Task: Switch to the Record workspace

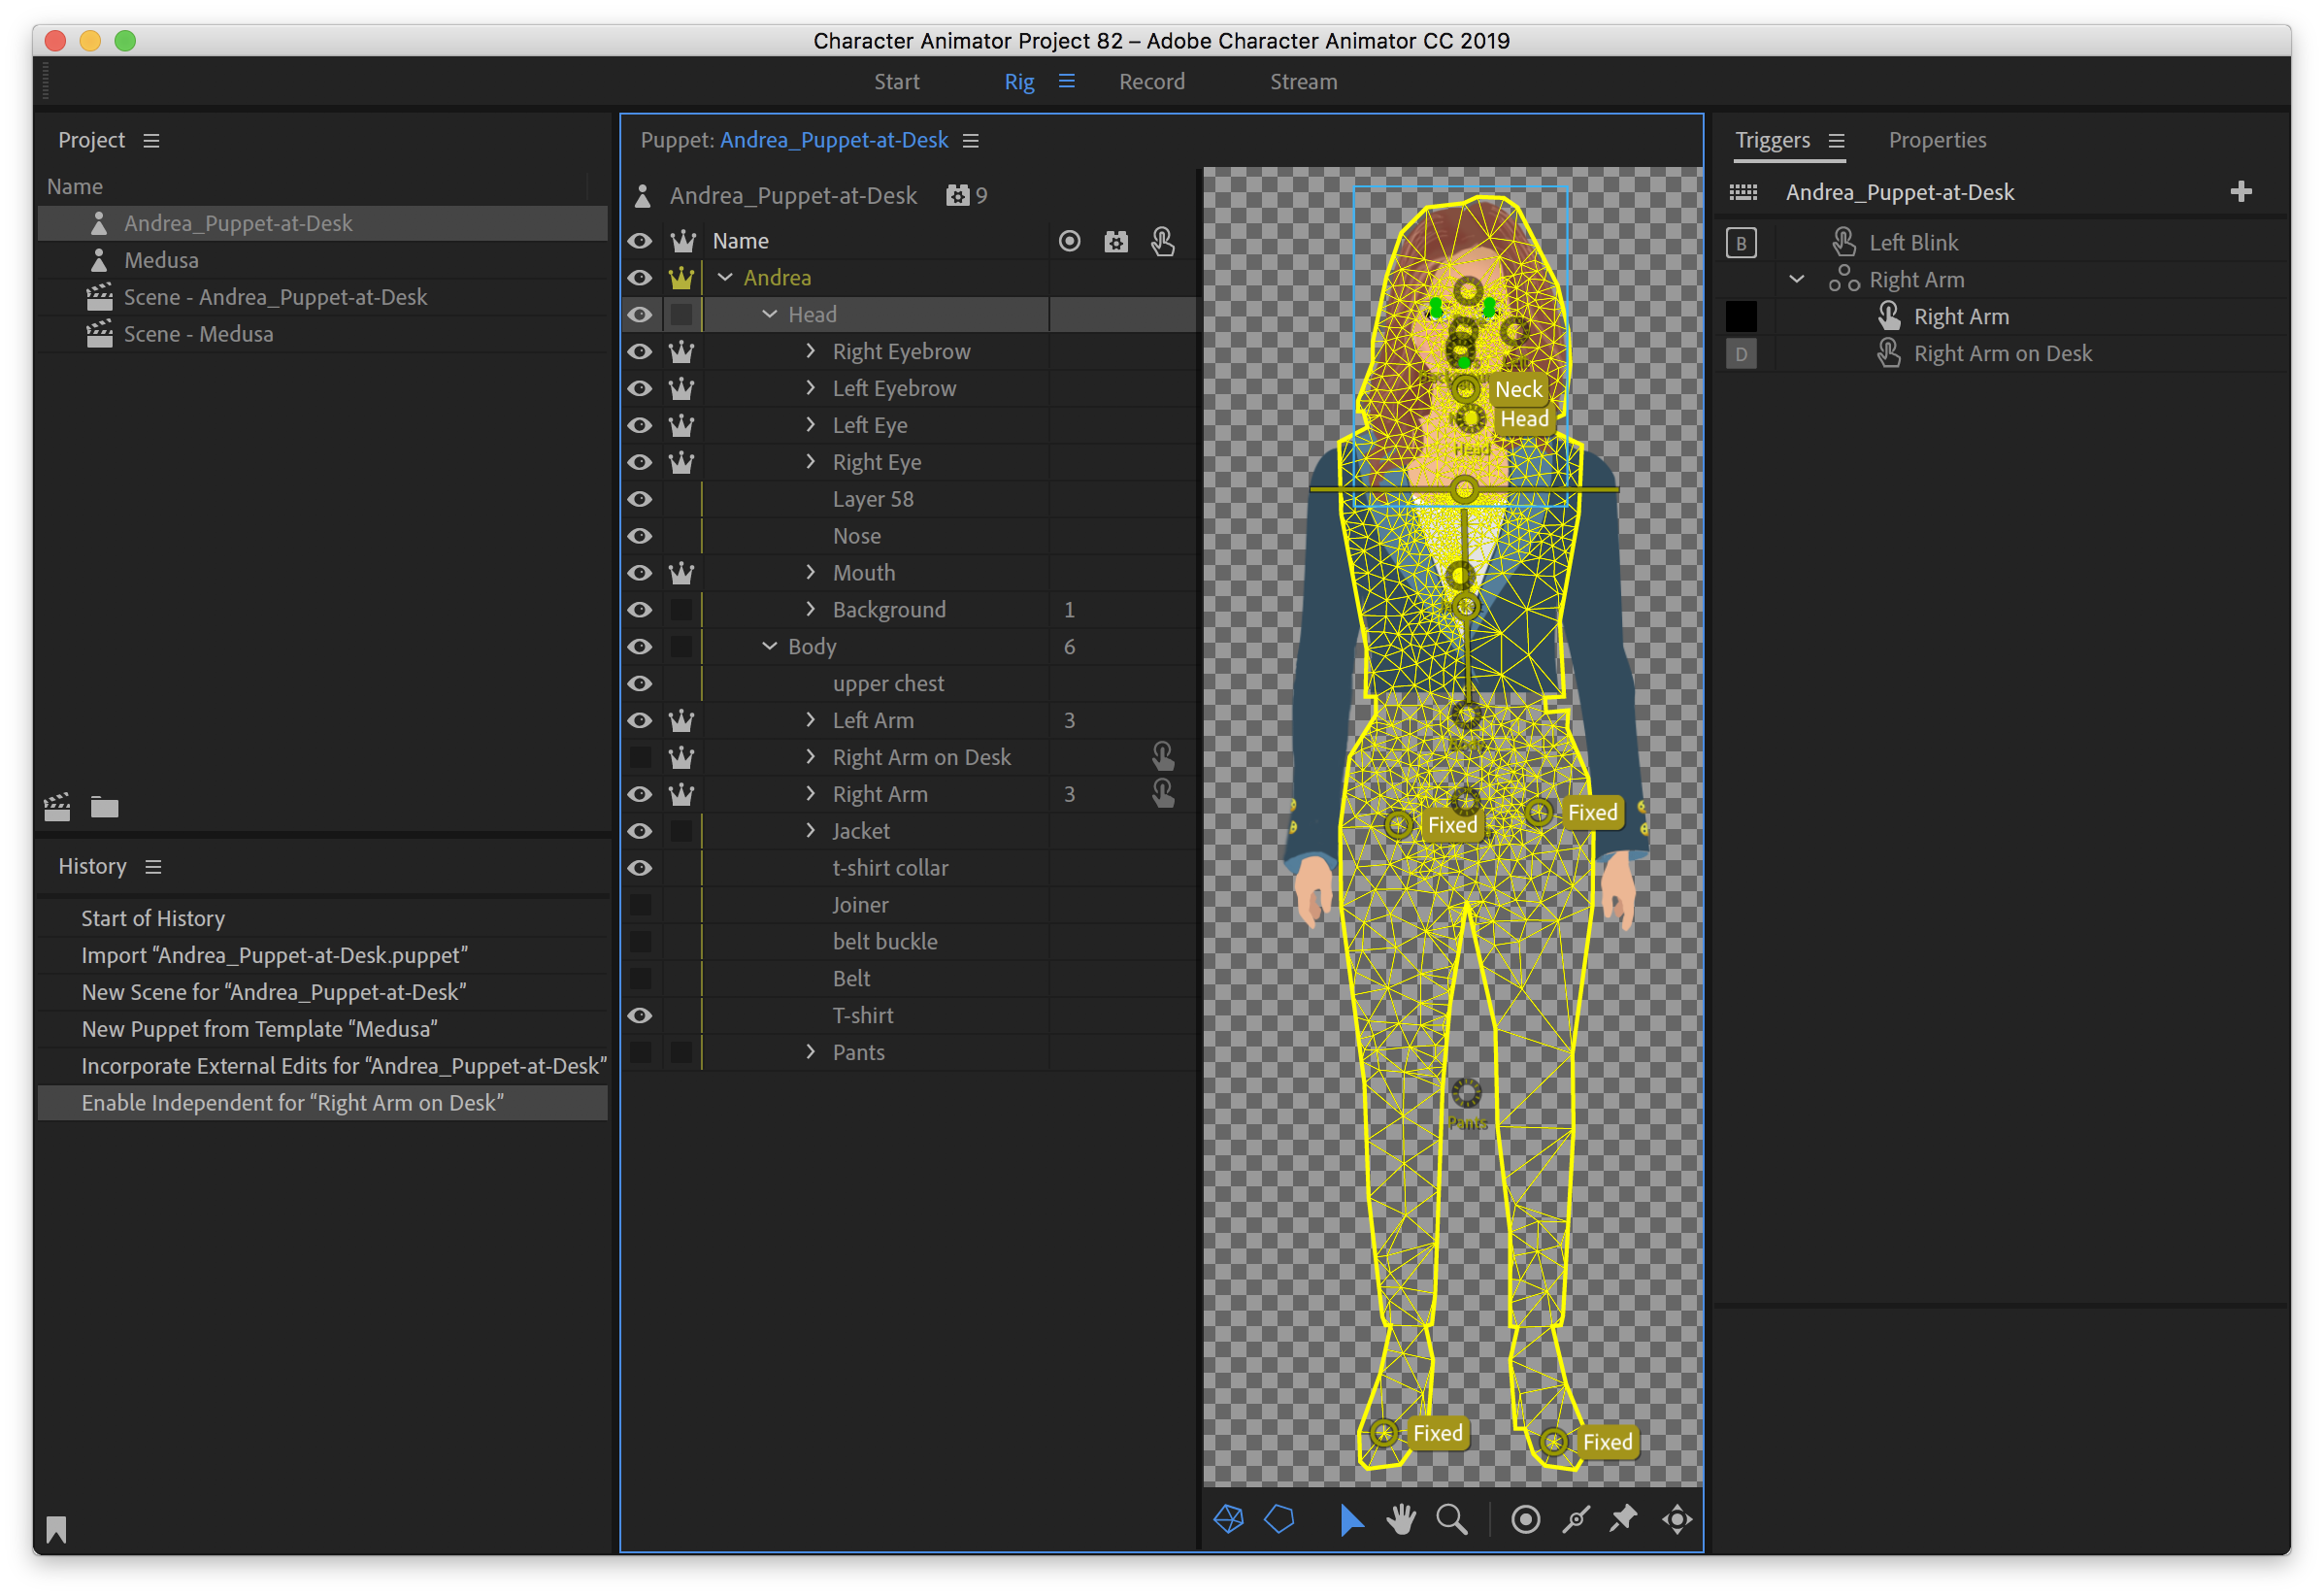Action: [x=1151, y=82]
